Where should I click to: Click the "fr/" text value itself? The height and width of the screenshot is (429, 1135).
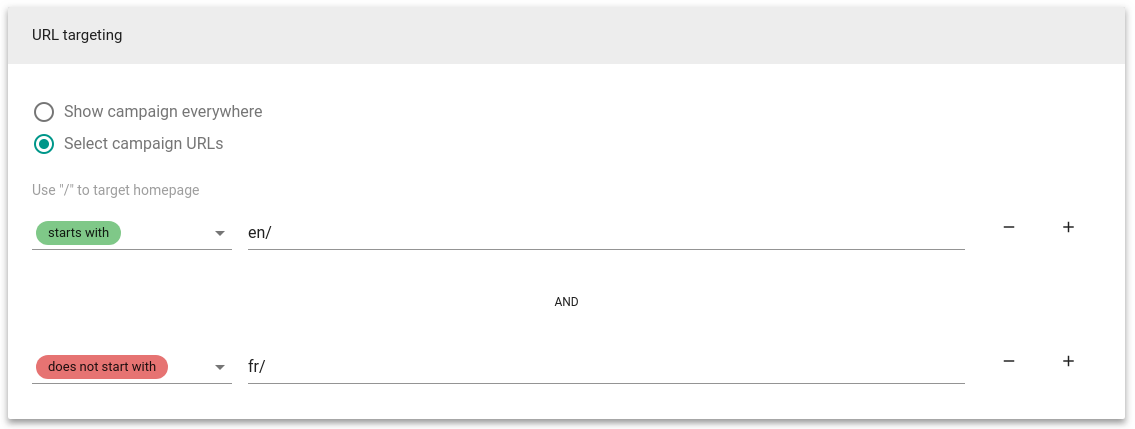(x=257, y=367)
